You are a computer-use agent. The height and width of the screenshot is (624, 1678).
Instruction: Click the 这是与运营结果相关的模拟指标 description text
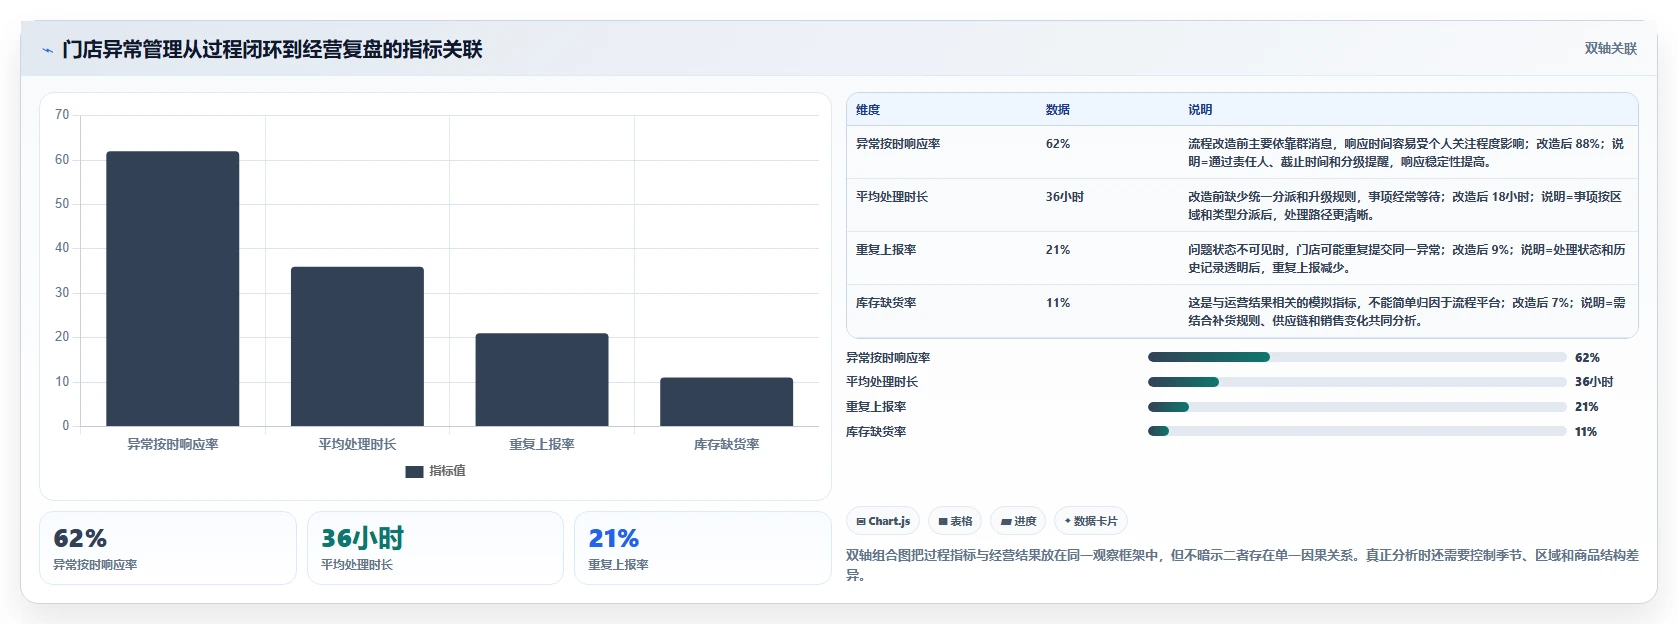click(1406, 312)
